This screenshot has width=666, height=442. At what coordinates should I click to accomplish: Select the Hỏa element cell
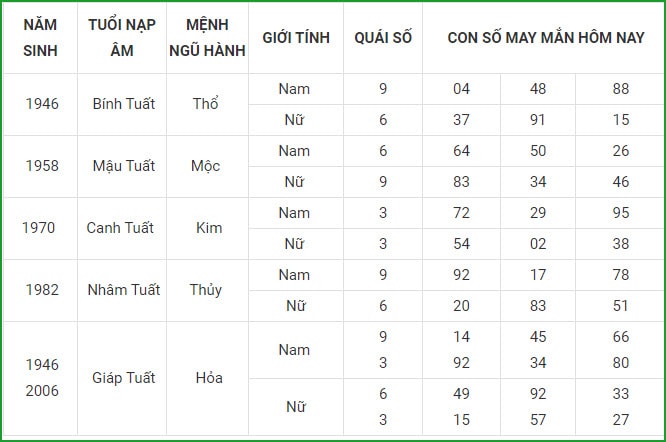pos(209,378)
